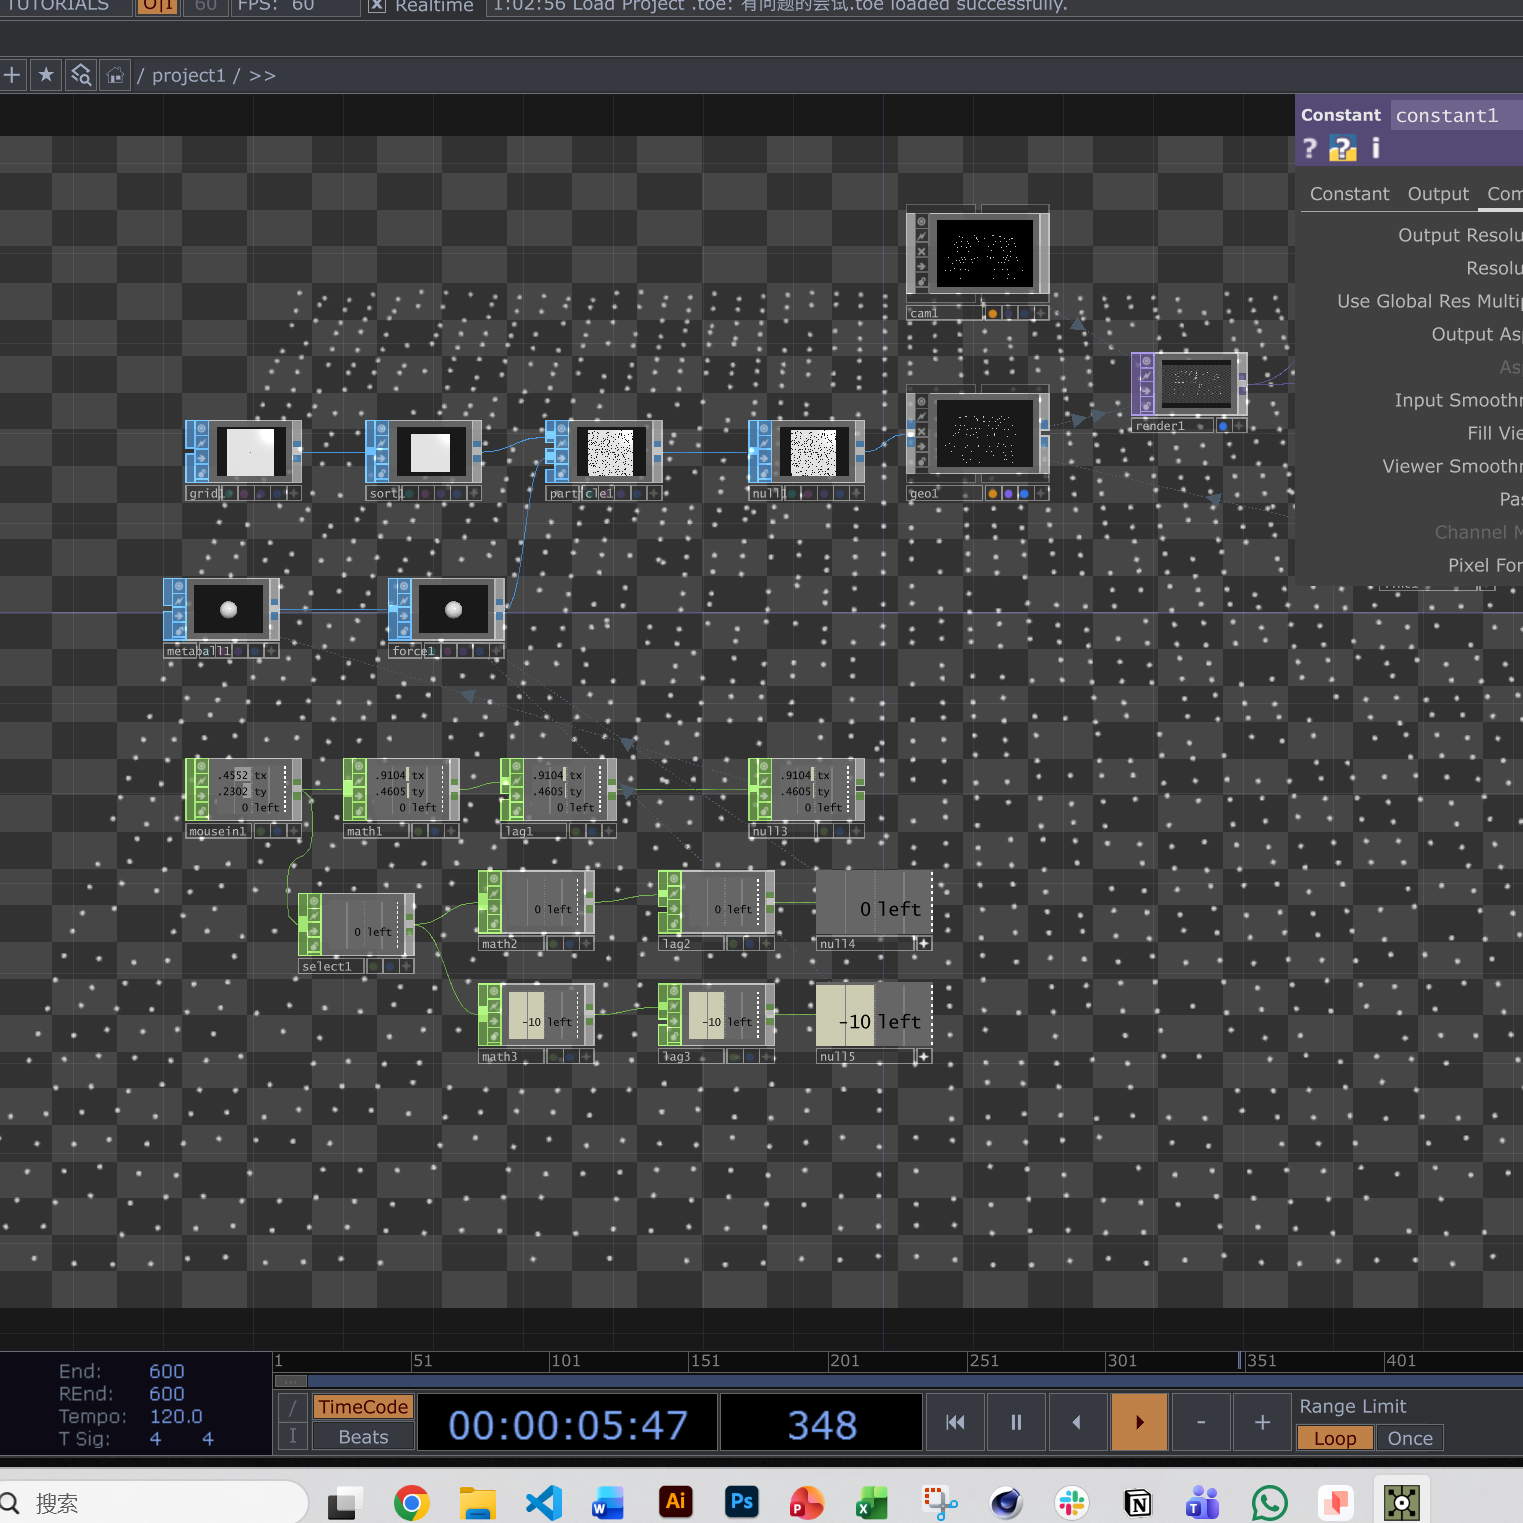The height and width of the screenshot is (1523, 1523).
Task: Open Photoshop from the dock
Action: 741,1501
